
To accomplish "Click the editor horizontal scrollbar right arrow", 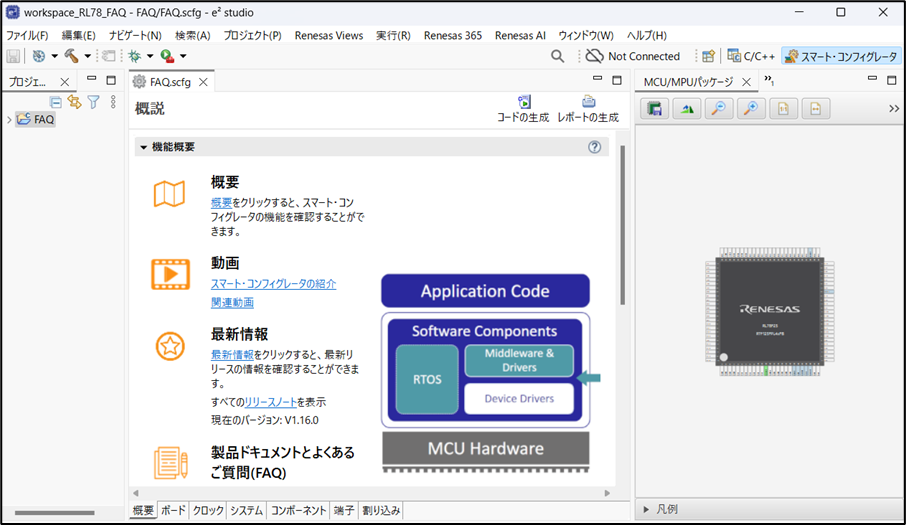I will [607, 493].
